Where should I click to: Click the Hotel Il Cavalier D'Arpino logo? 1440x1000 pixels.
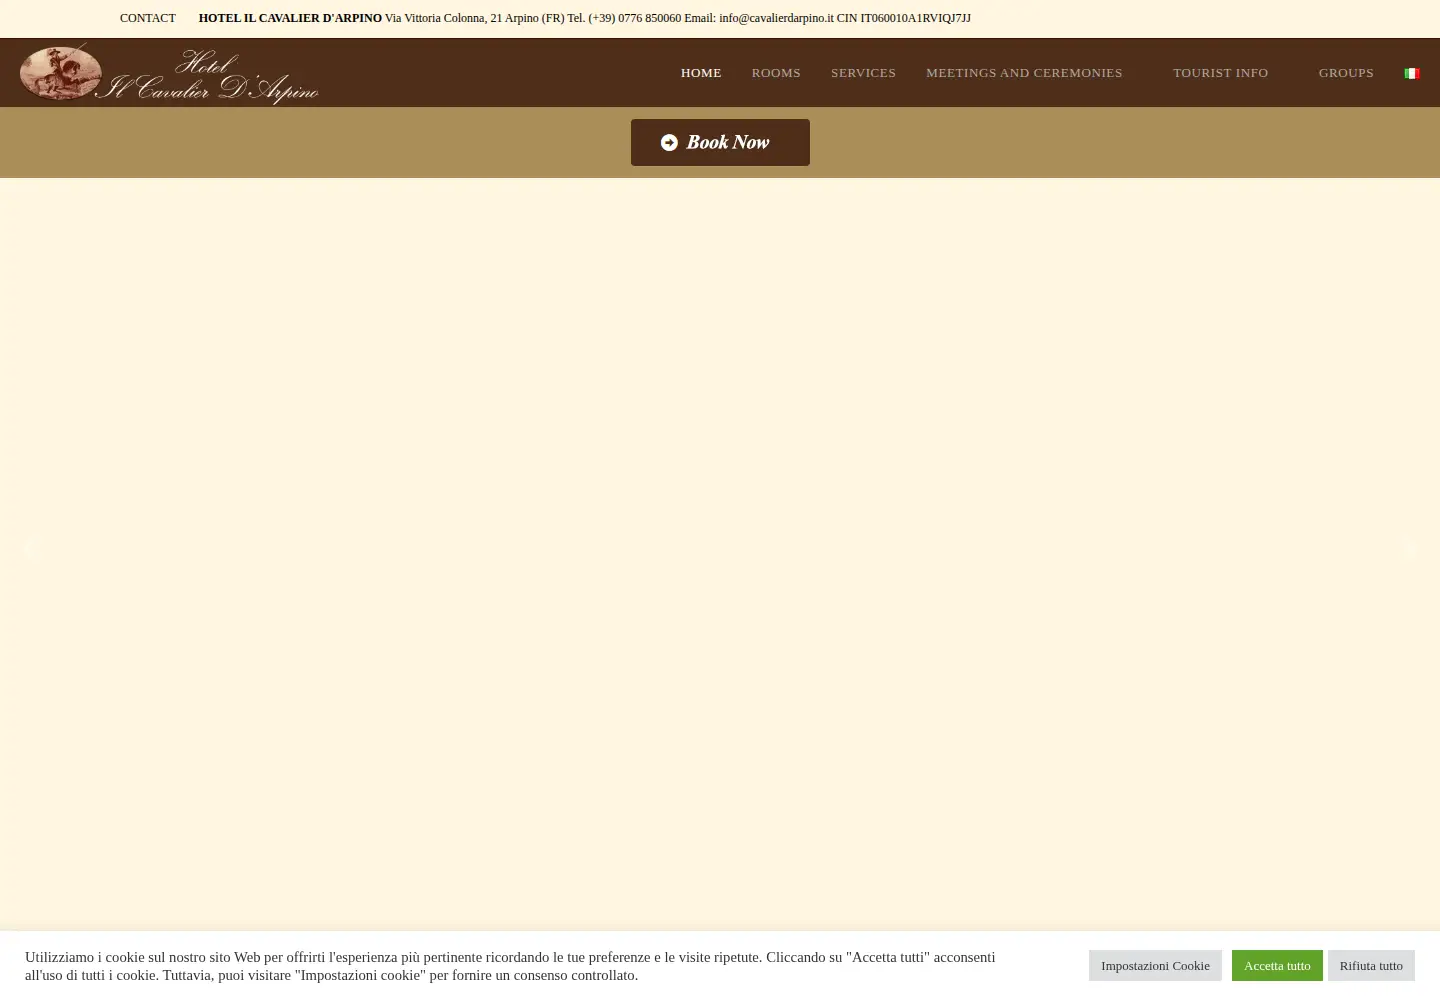pyautogui.click(x=169, y=73)
